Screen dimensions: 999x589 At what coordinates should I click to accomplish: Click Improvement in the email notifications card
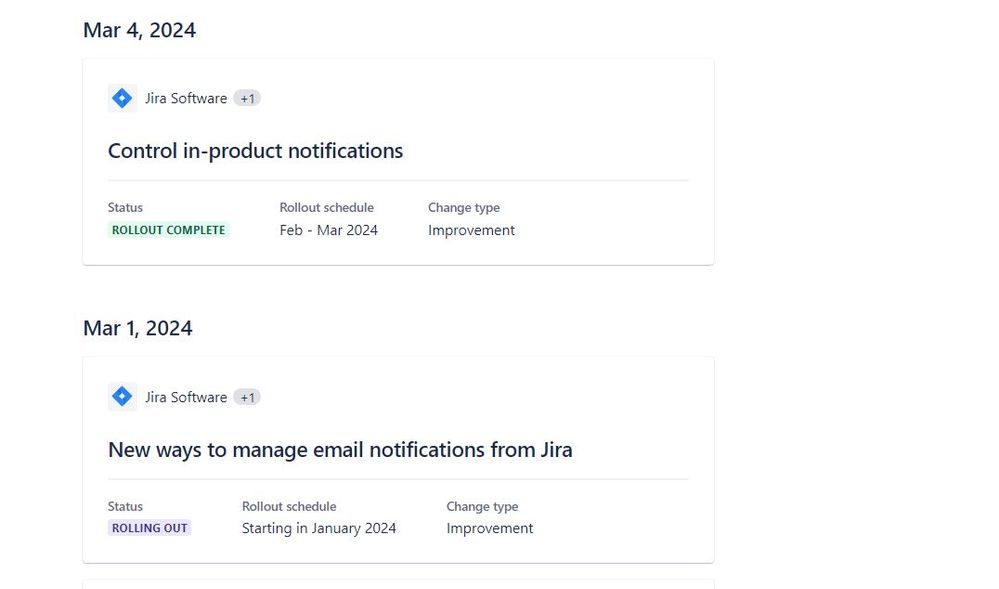(x=489, y=528)
